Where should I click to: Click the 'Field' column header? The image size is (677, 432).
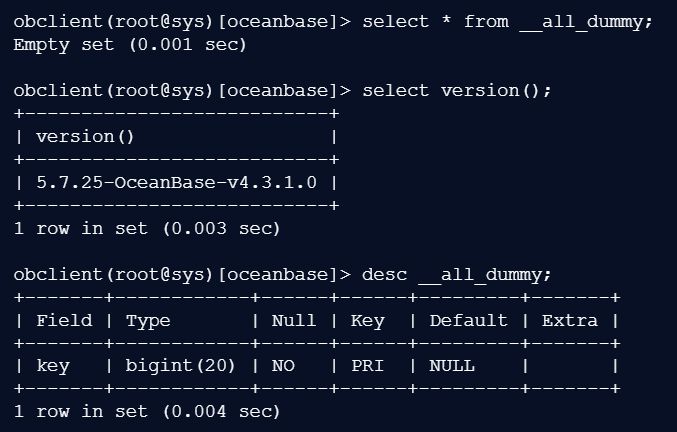(x=64, y=320)
